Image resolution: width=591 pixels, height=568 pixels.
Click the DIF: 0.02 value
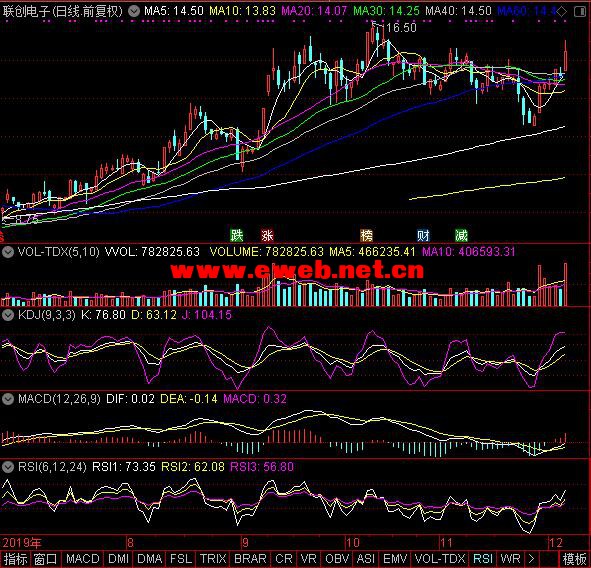tap(130, 399)
